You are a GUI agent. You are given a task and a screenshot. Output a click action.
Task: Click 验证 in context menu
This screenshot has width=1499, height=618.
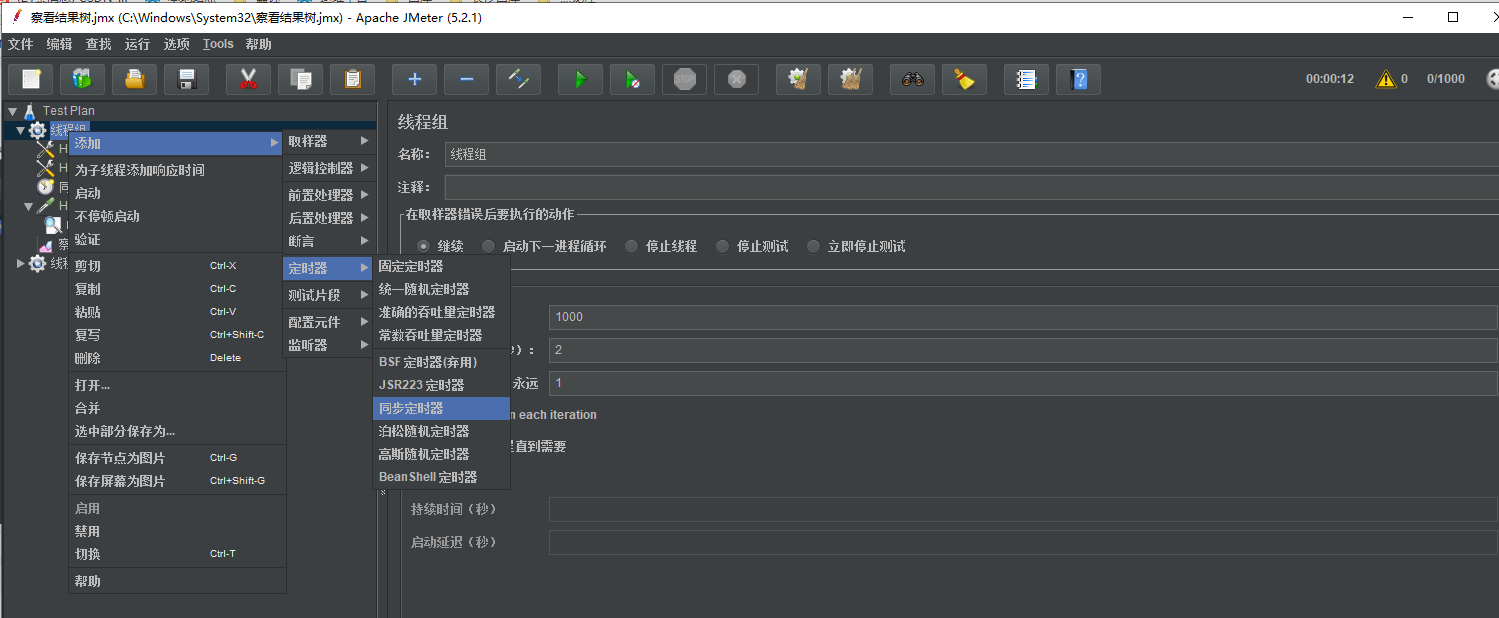coord(177,239)
